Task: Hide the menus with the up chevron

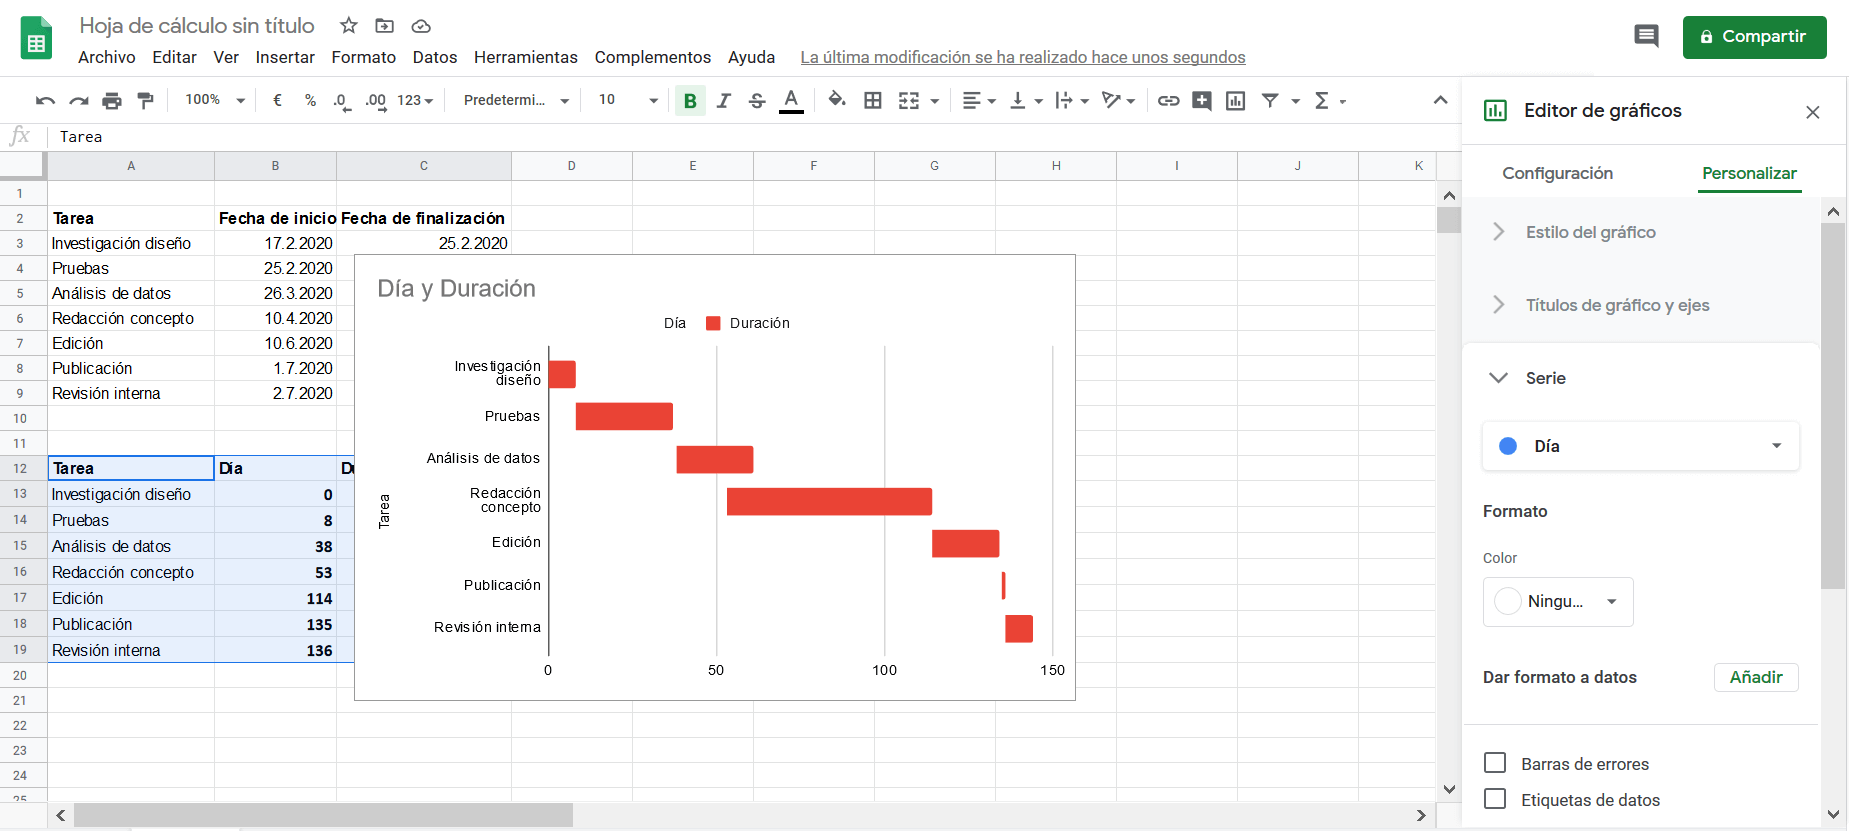Action: tap(1440, 100)
